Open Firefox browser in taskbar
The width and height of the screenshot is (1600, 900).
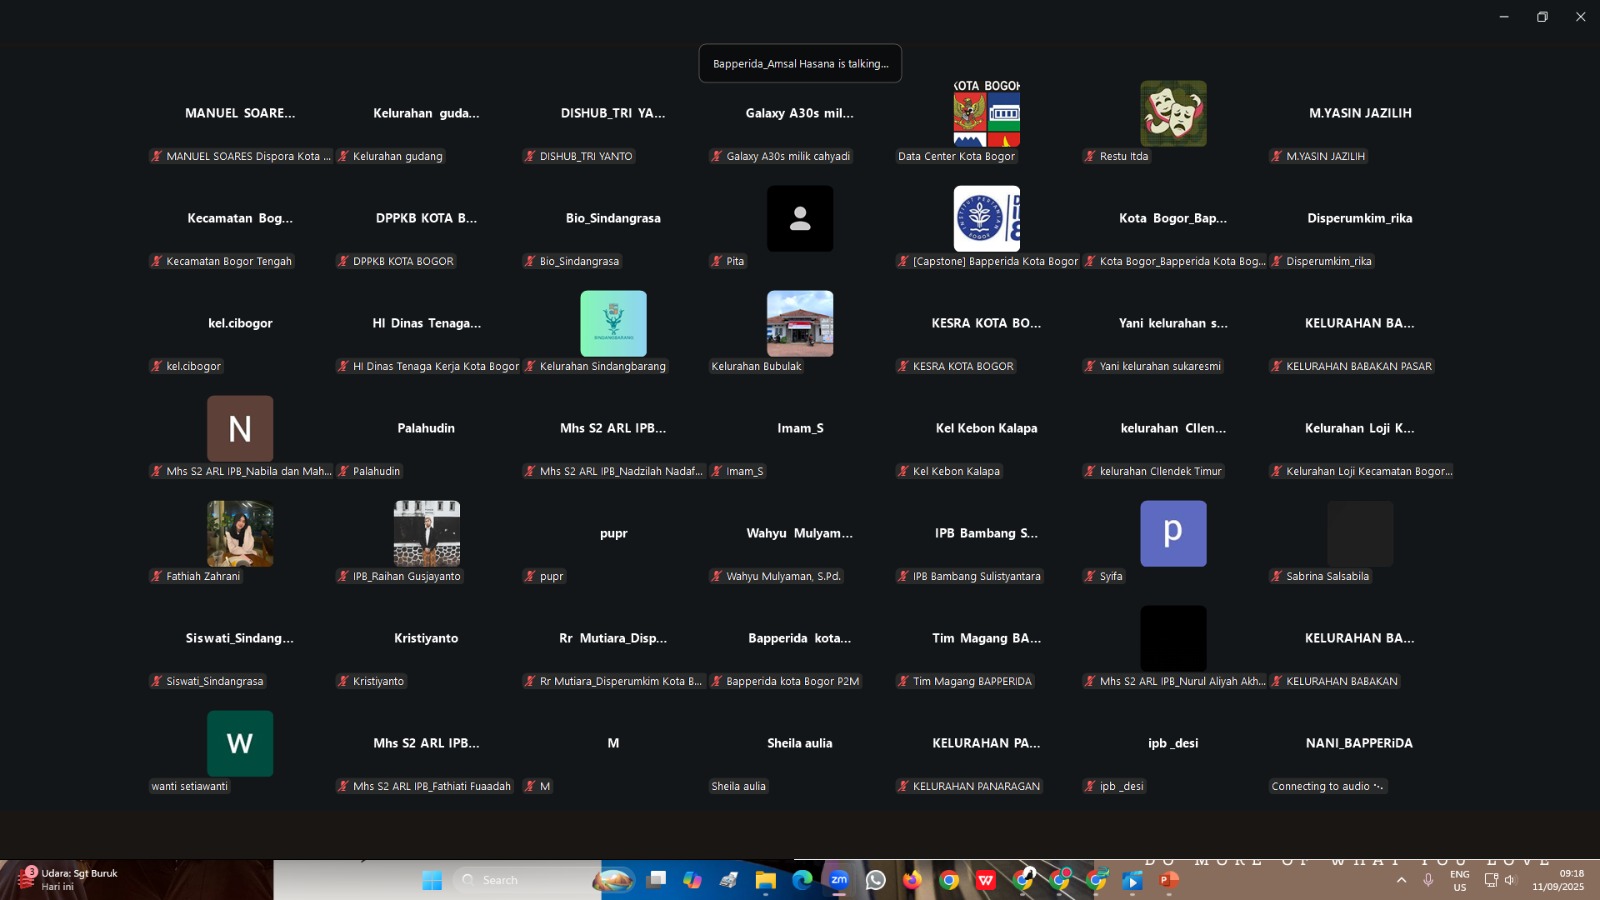[x=912, y=880]
